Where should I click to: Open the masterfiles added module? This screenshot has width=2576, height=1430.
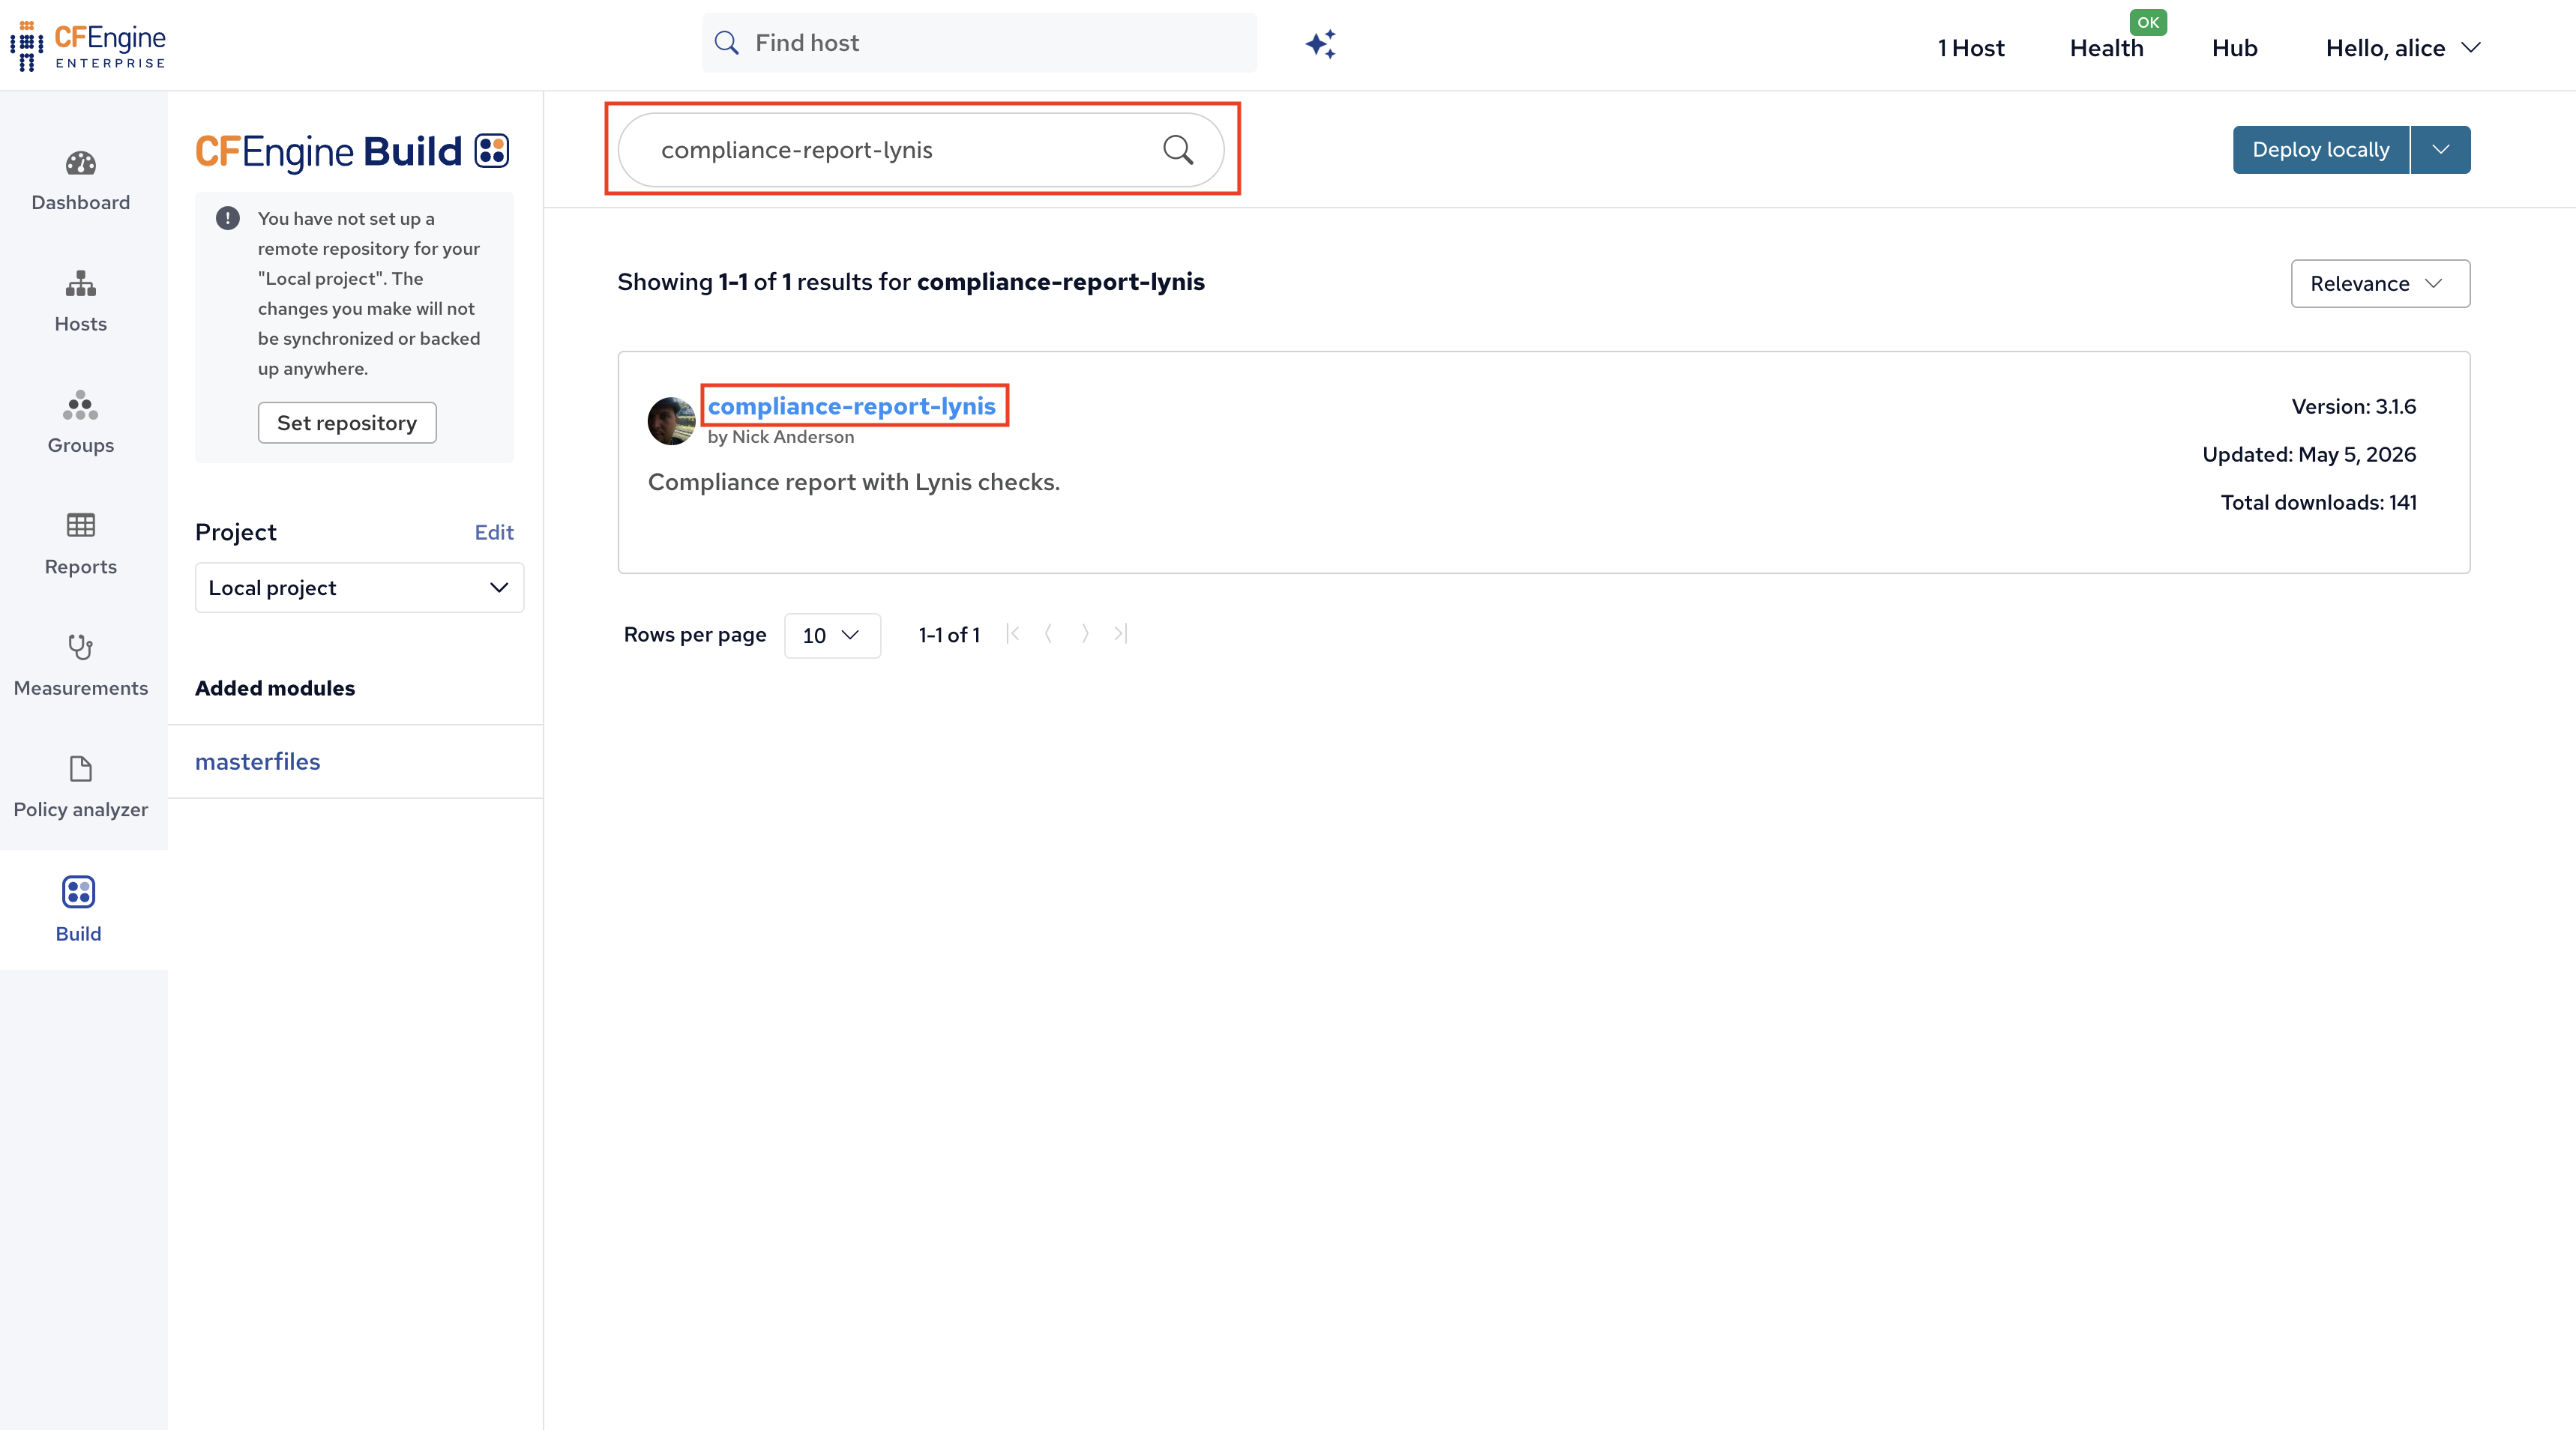click(258, 762)
